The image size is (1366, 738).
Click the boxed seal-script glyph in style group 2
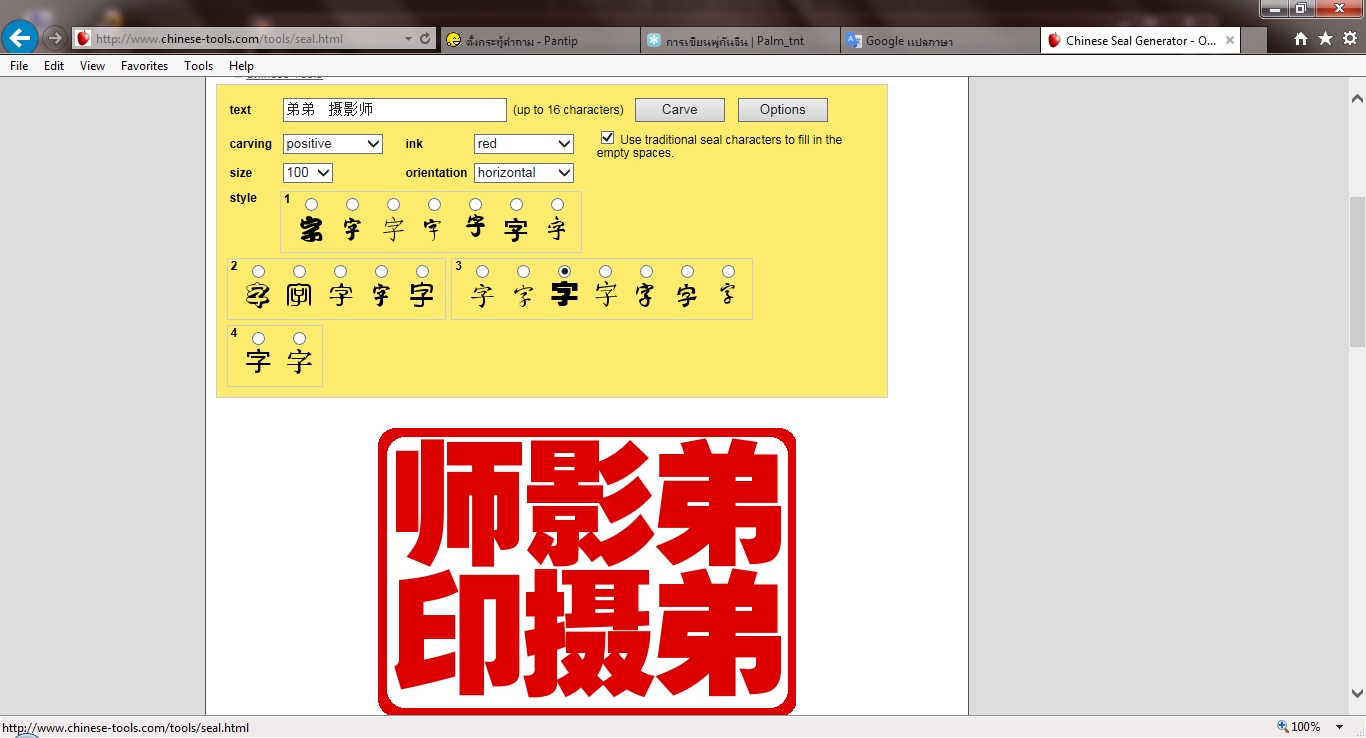299,295
